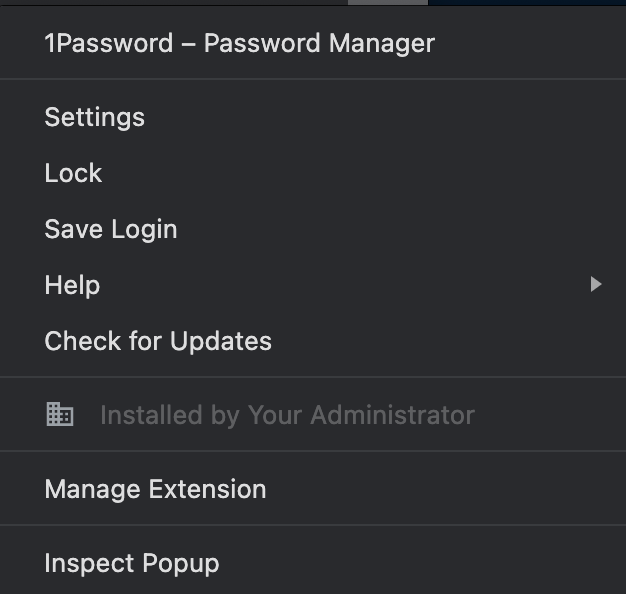Select Check for Updates
Screen dimensions: 626x594
(x=313, y=341)
